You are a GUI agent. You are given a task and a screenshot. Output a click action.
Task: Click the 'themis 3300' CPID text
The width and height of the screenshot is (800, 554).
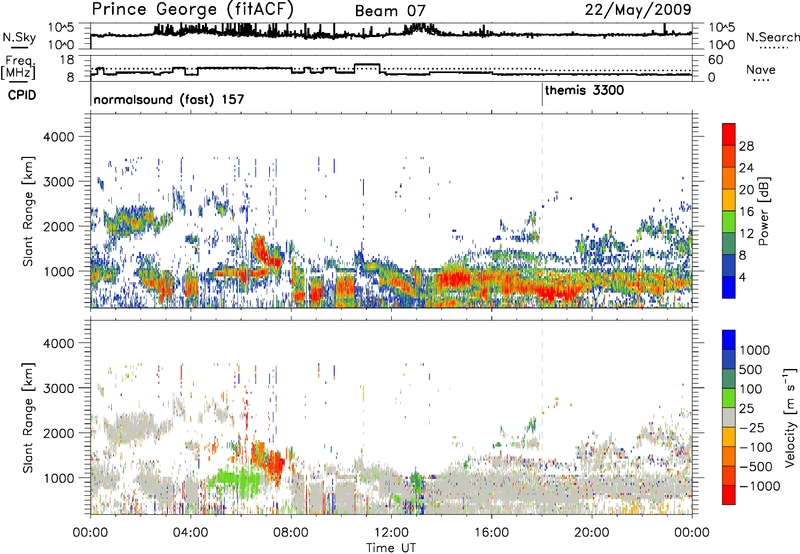584,90
